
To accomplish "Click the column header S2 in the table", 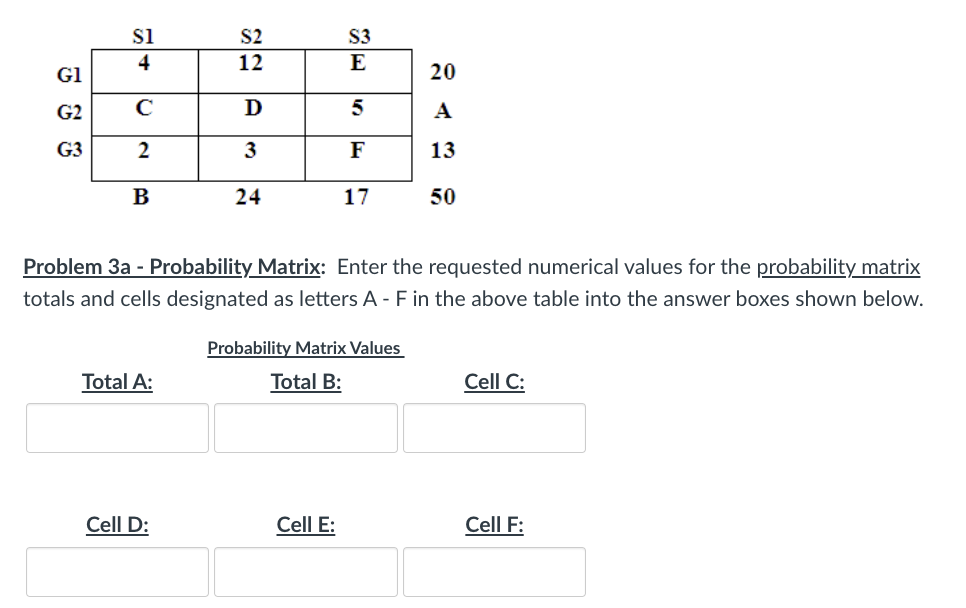I will 250,36.
